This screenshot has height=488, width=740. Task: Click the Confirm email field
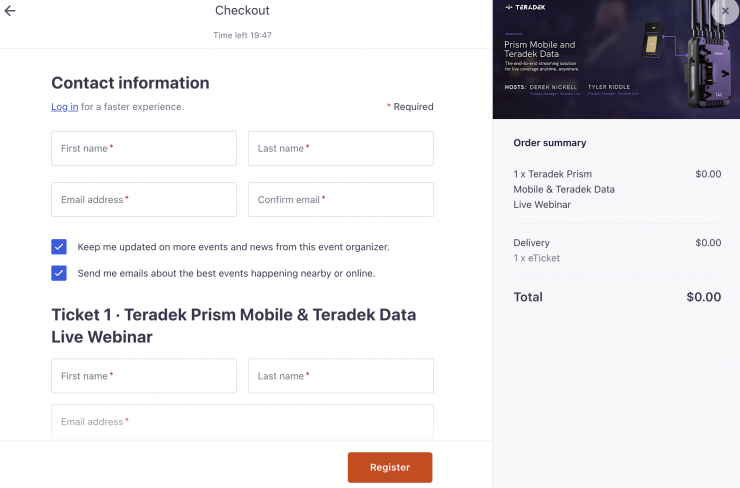(x=340, y=200)
